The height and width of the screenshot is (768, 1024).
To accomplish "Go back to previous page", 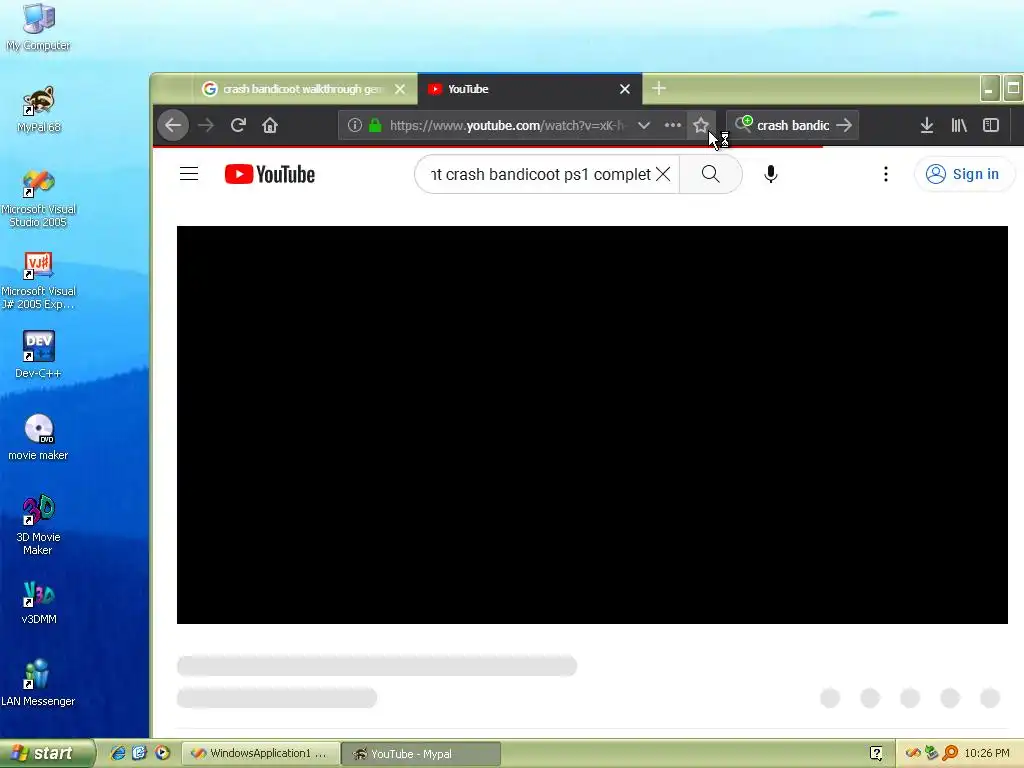I will click(173, 125).
